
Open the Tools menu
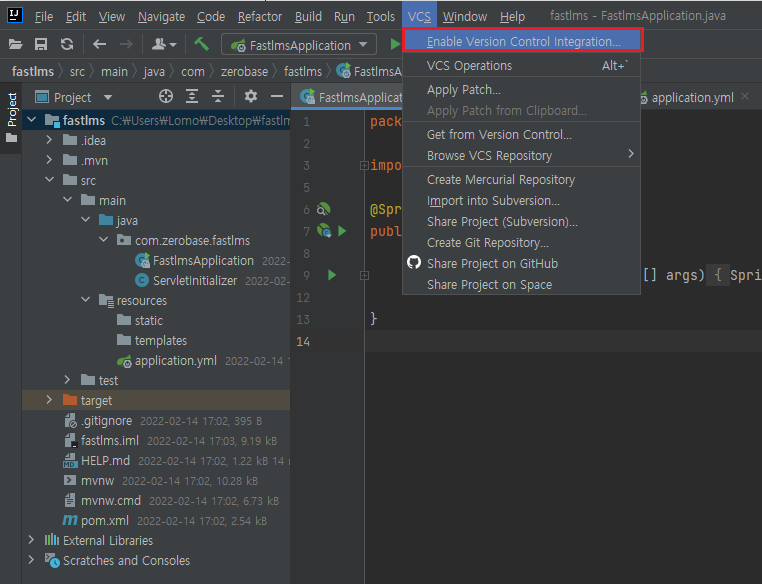click(x=381, y=17)
